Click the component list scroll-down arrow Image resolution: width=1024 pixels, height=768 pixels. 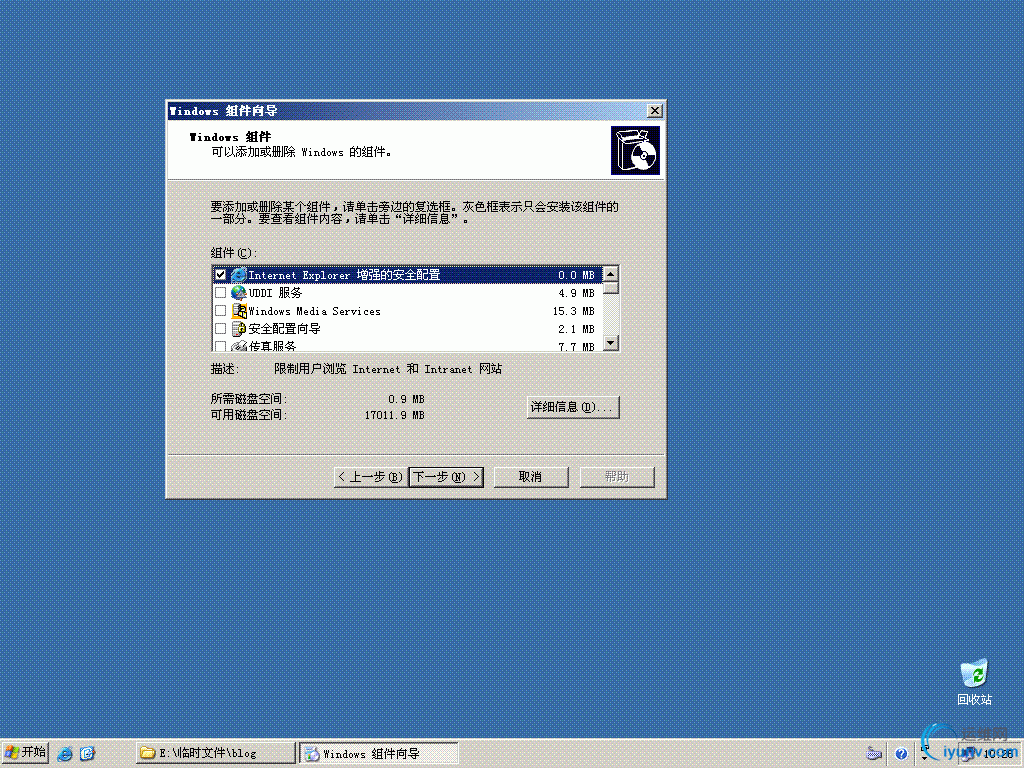click(611, 343)
